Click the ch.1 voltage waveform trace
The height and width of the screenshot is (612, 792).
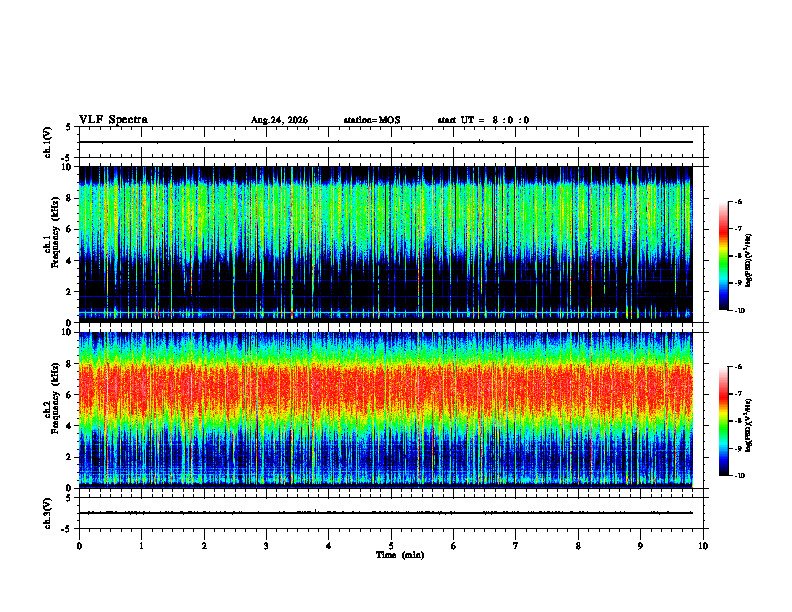point(386,142)
